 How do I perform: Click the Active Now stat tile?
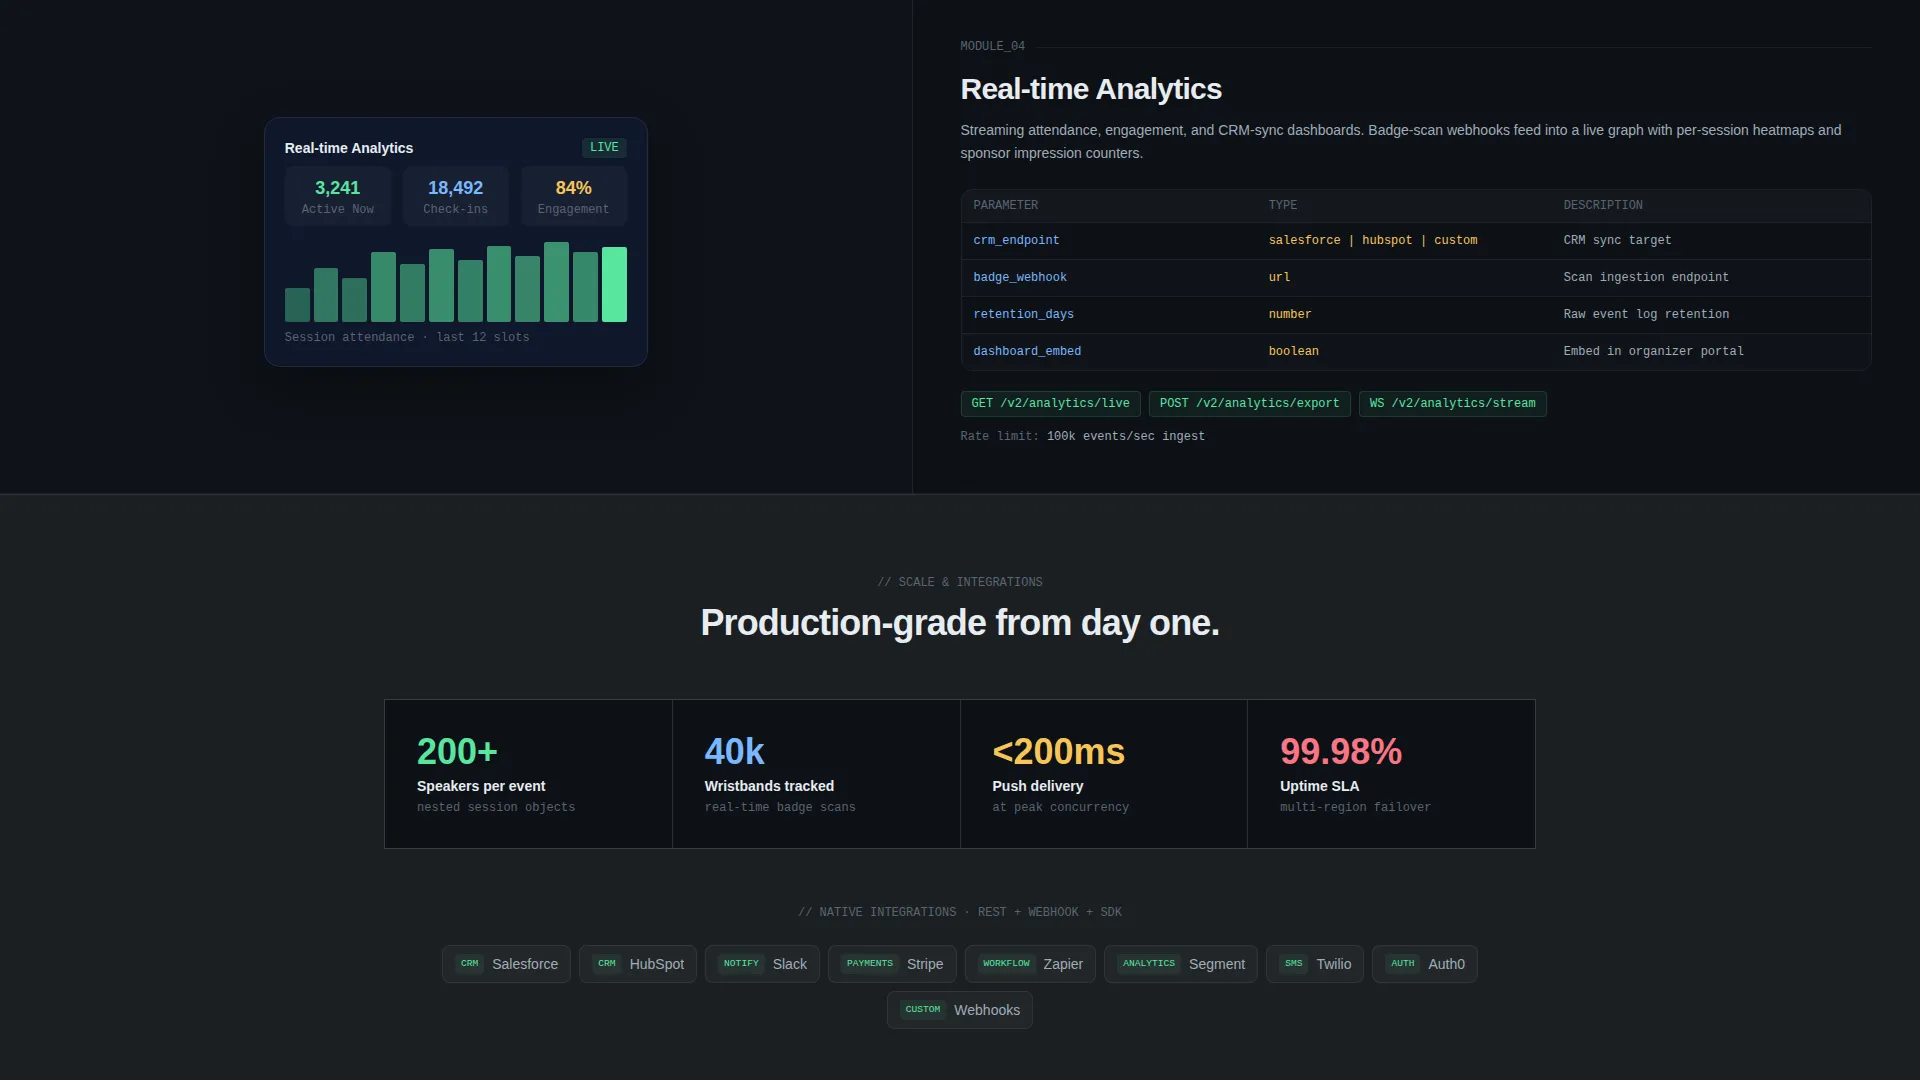pyautogui.click(x=338, y=196)
